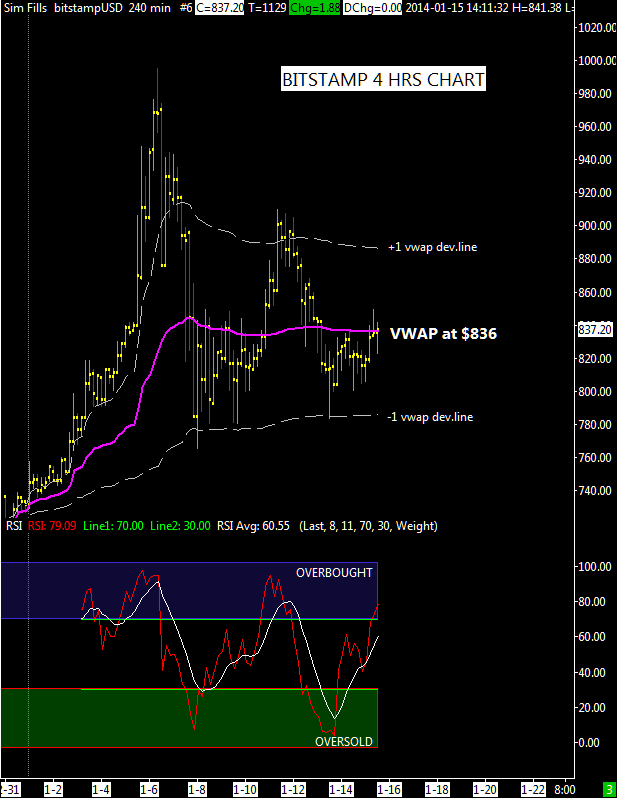Select the BITSTAMP 4 HRS CHART title label
The height and width of the screenshot is (798, 617).
[x=383, y=80]
